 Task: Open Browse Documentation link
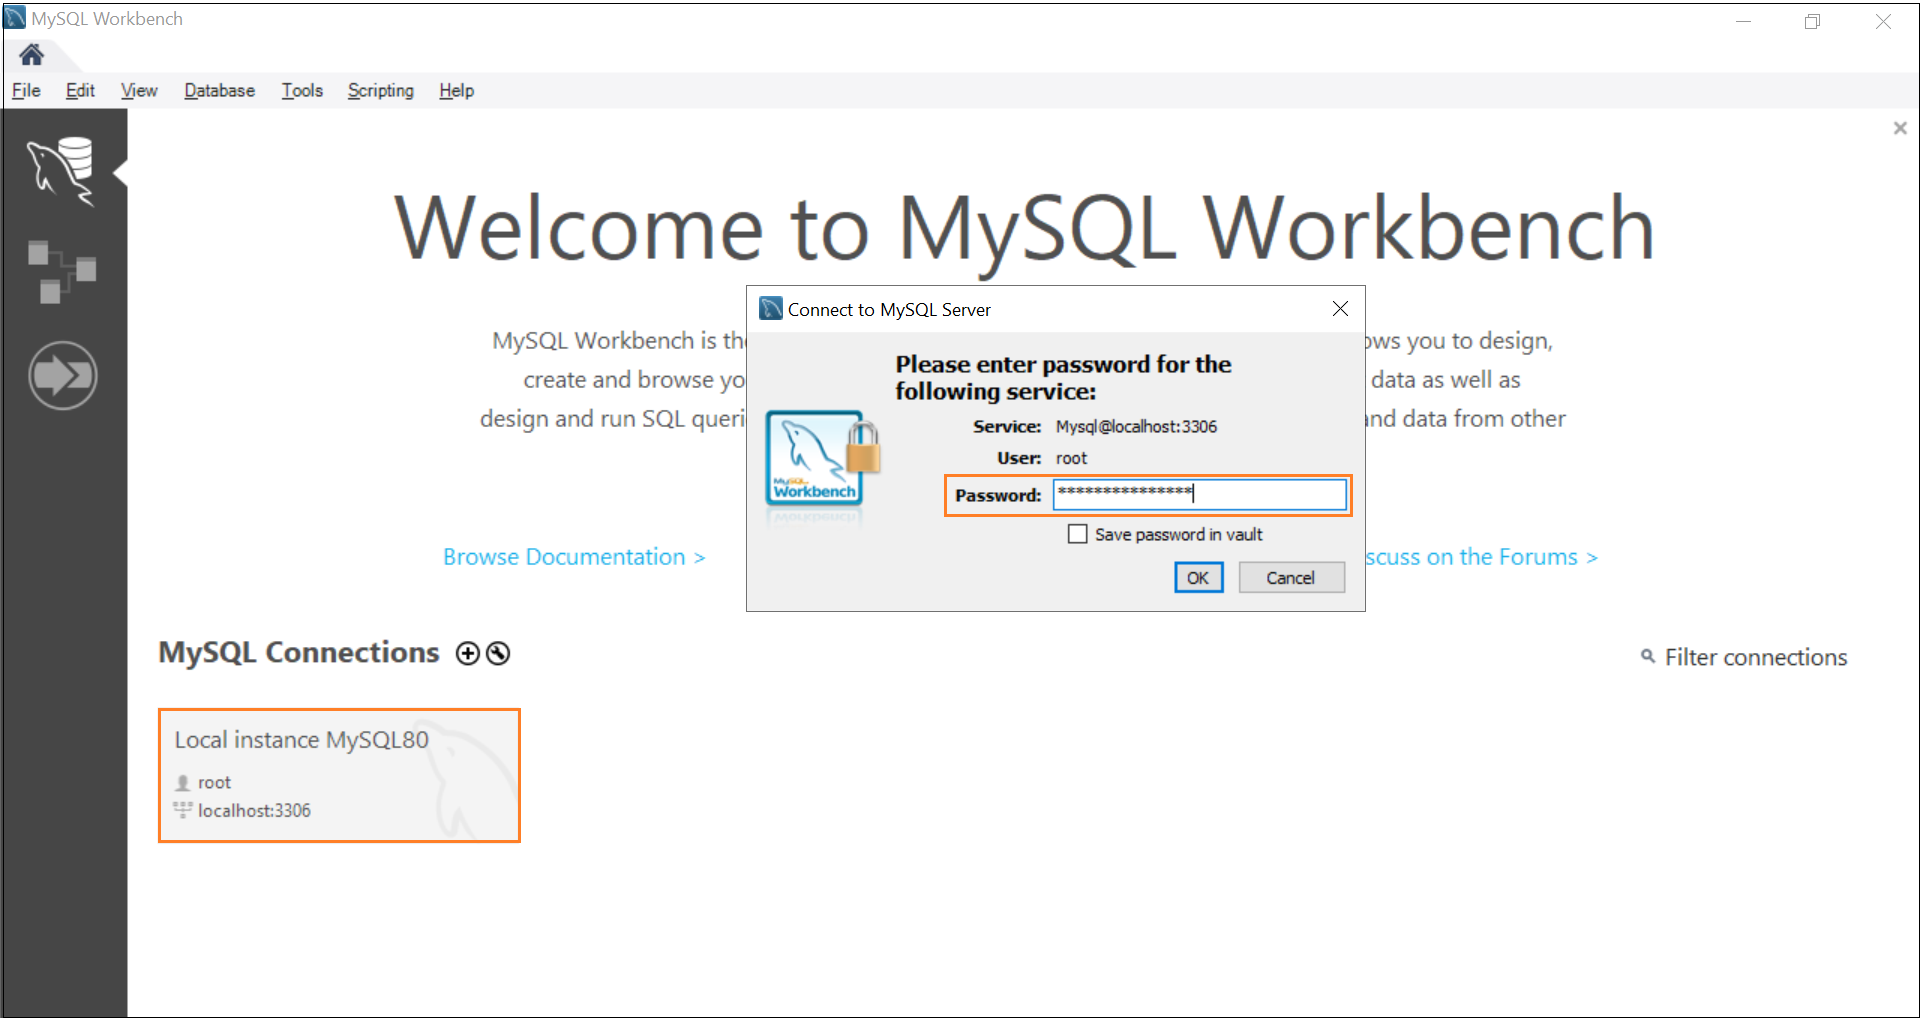(574, 557)
